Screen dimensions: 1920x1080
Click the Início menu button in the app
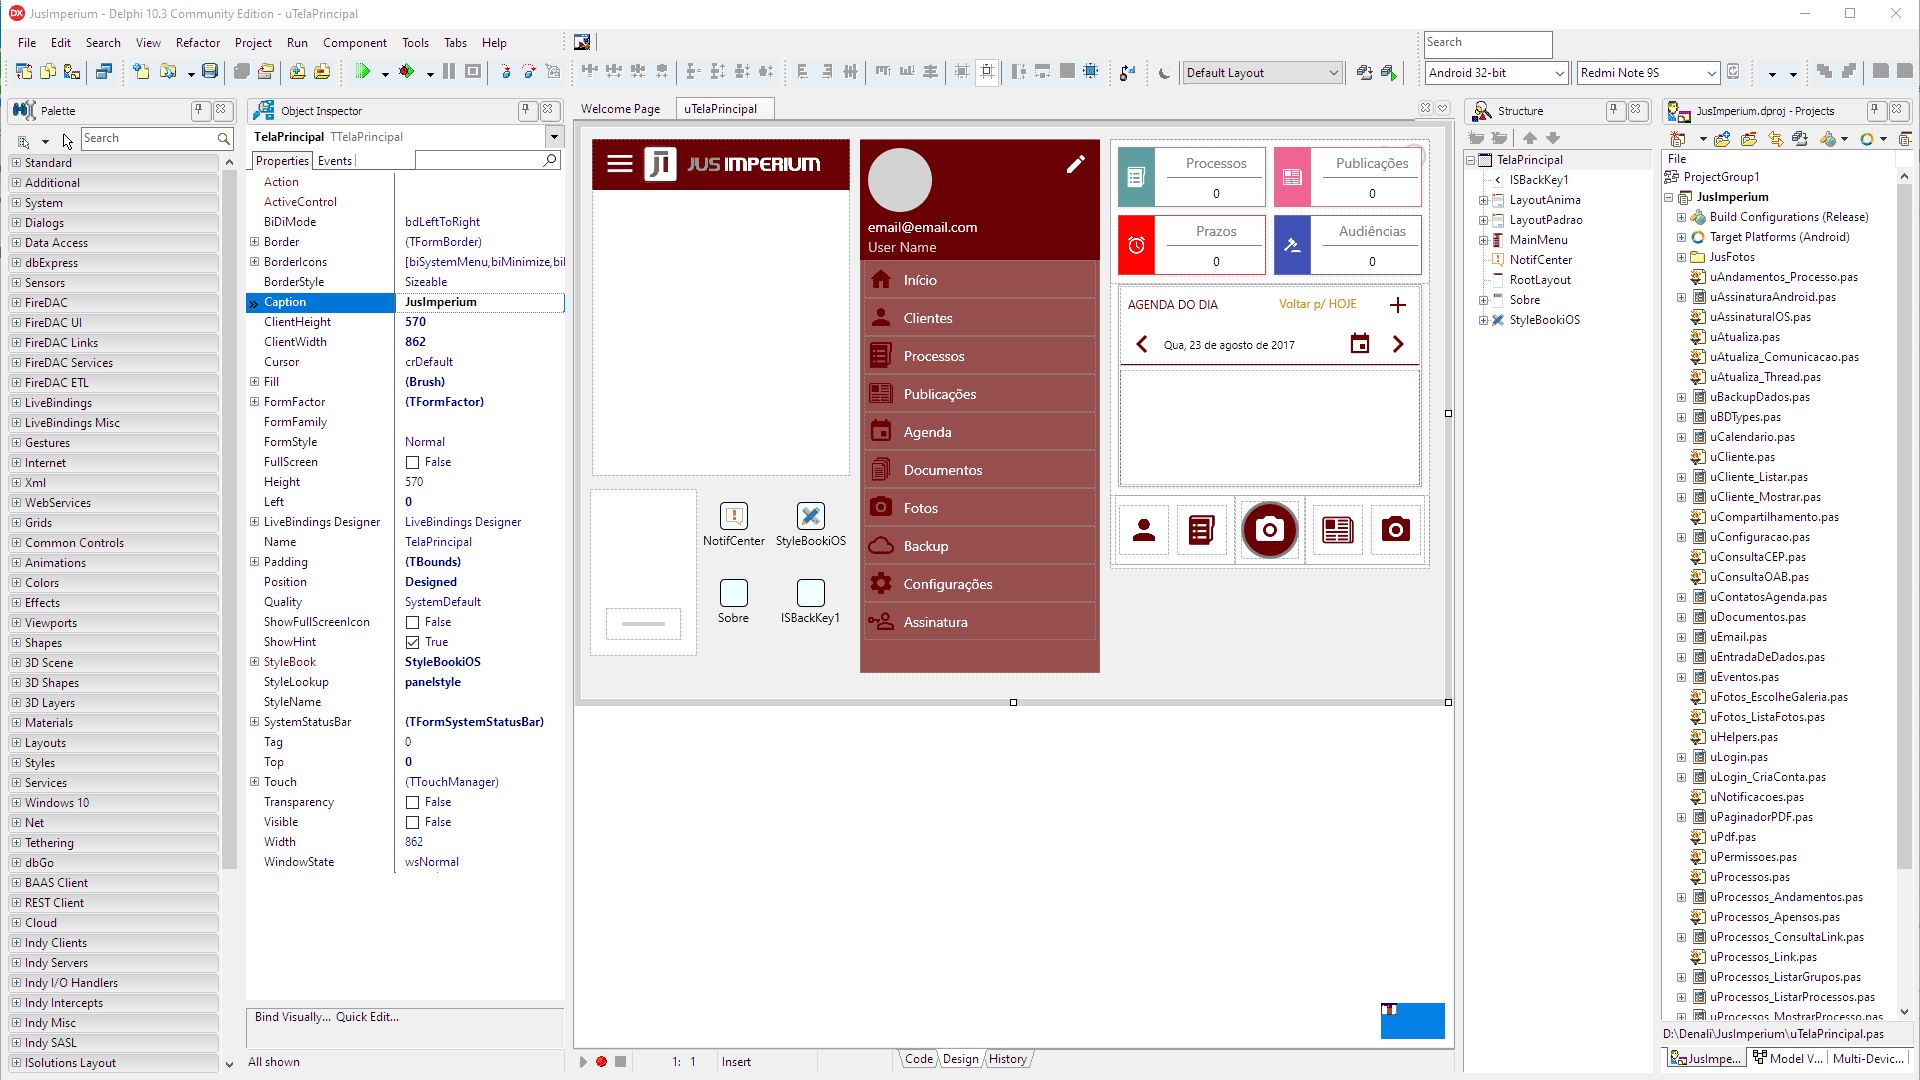pyautogui.click(x=980, y=280)
